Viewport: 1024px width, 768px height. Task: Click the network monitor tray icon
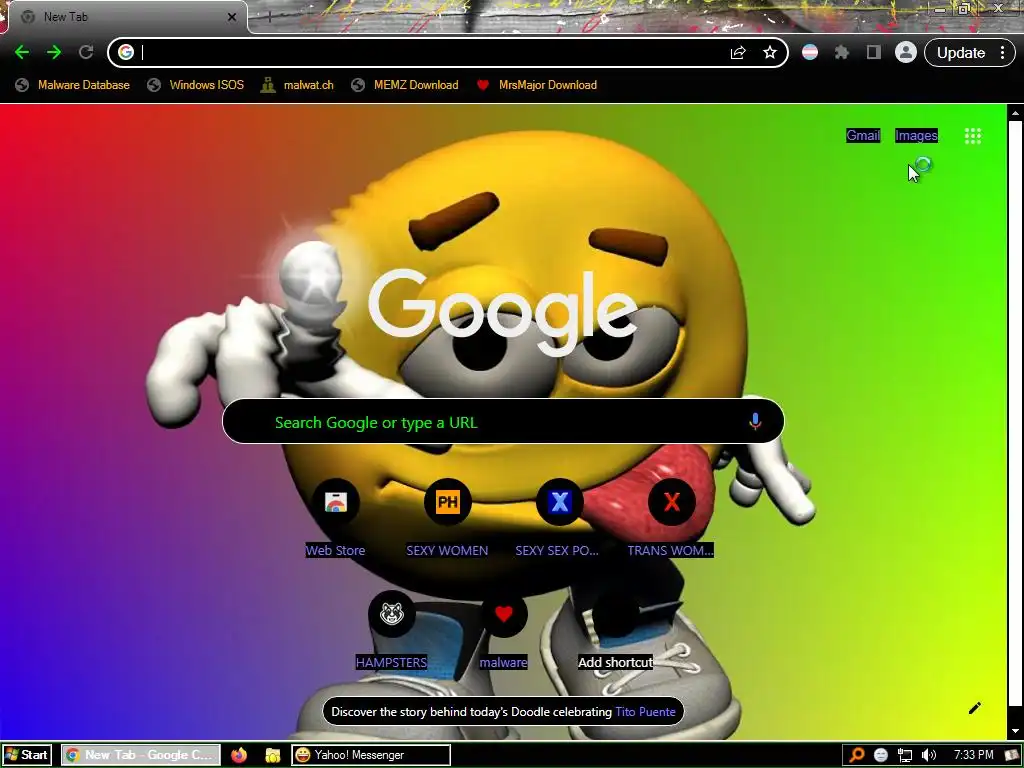[904, 756]
